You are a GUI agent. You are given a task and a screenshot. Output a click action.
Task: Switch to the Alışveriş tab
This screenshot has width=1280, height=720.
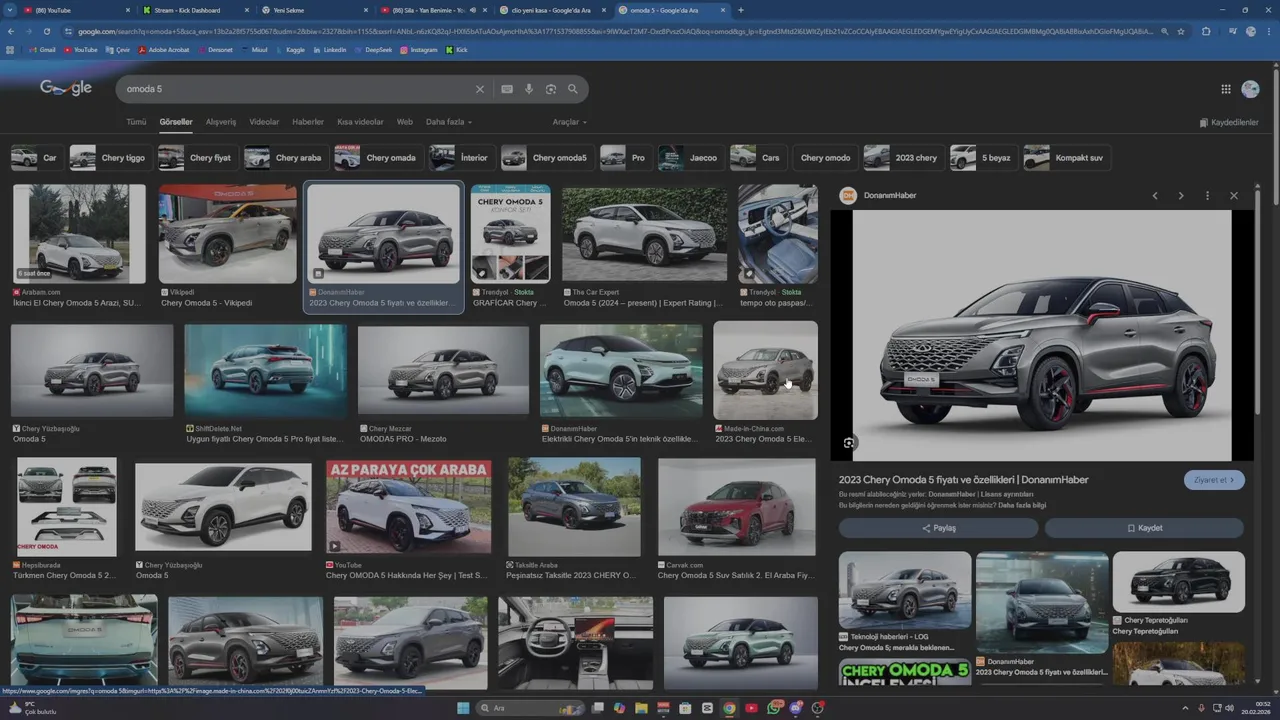(x=221, y=122)
